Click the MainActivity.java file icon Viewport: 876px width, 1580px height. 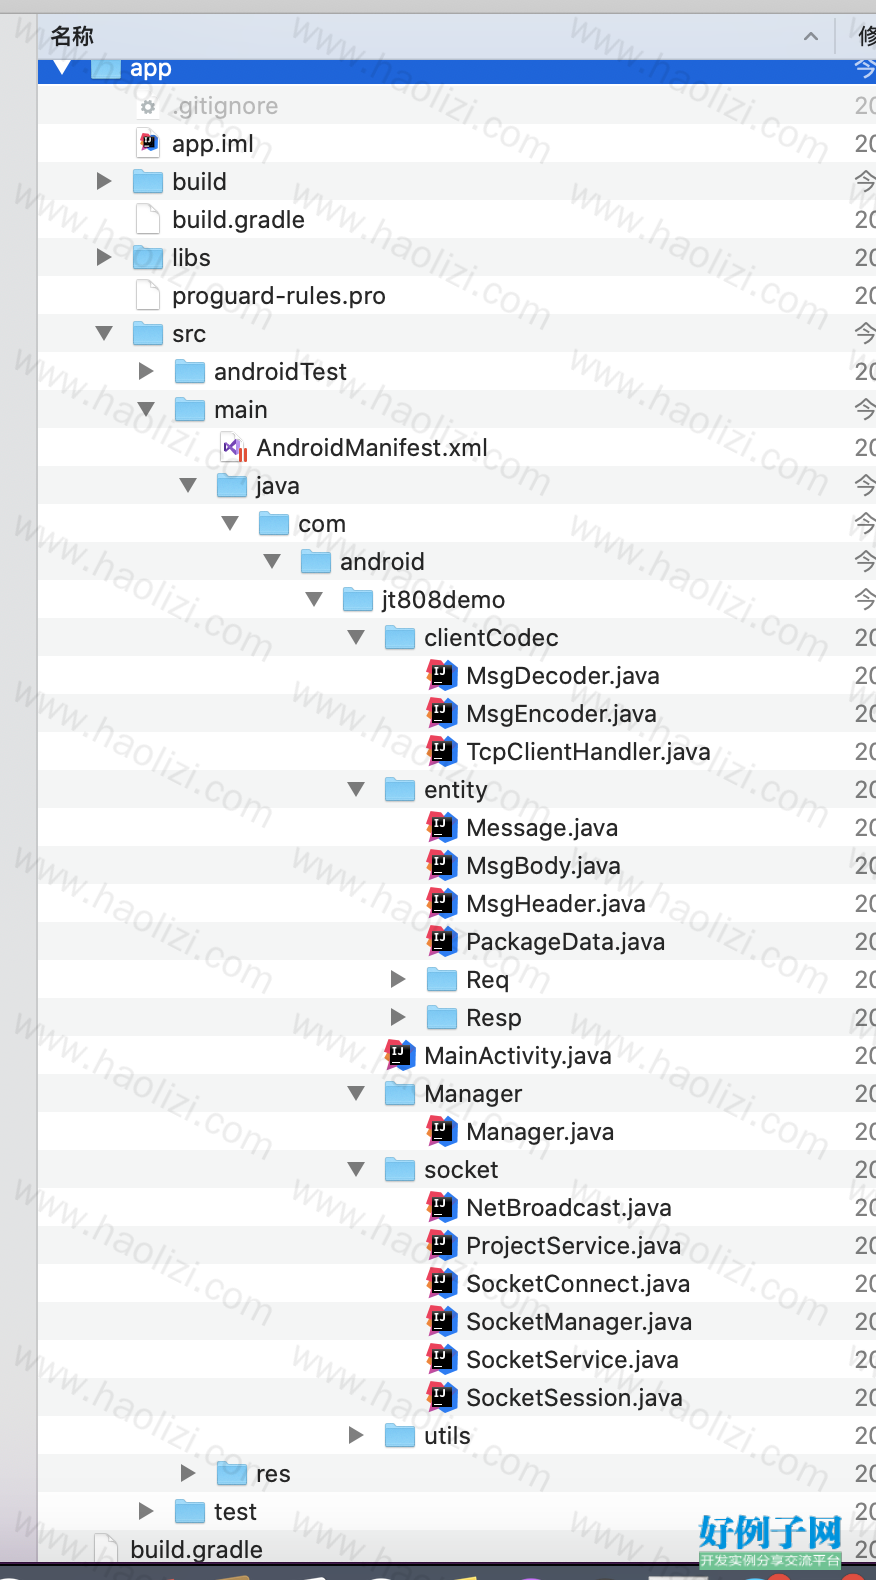click(x=400, y=1055)
